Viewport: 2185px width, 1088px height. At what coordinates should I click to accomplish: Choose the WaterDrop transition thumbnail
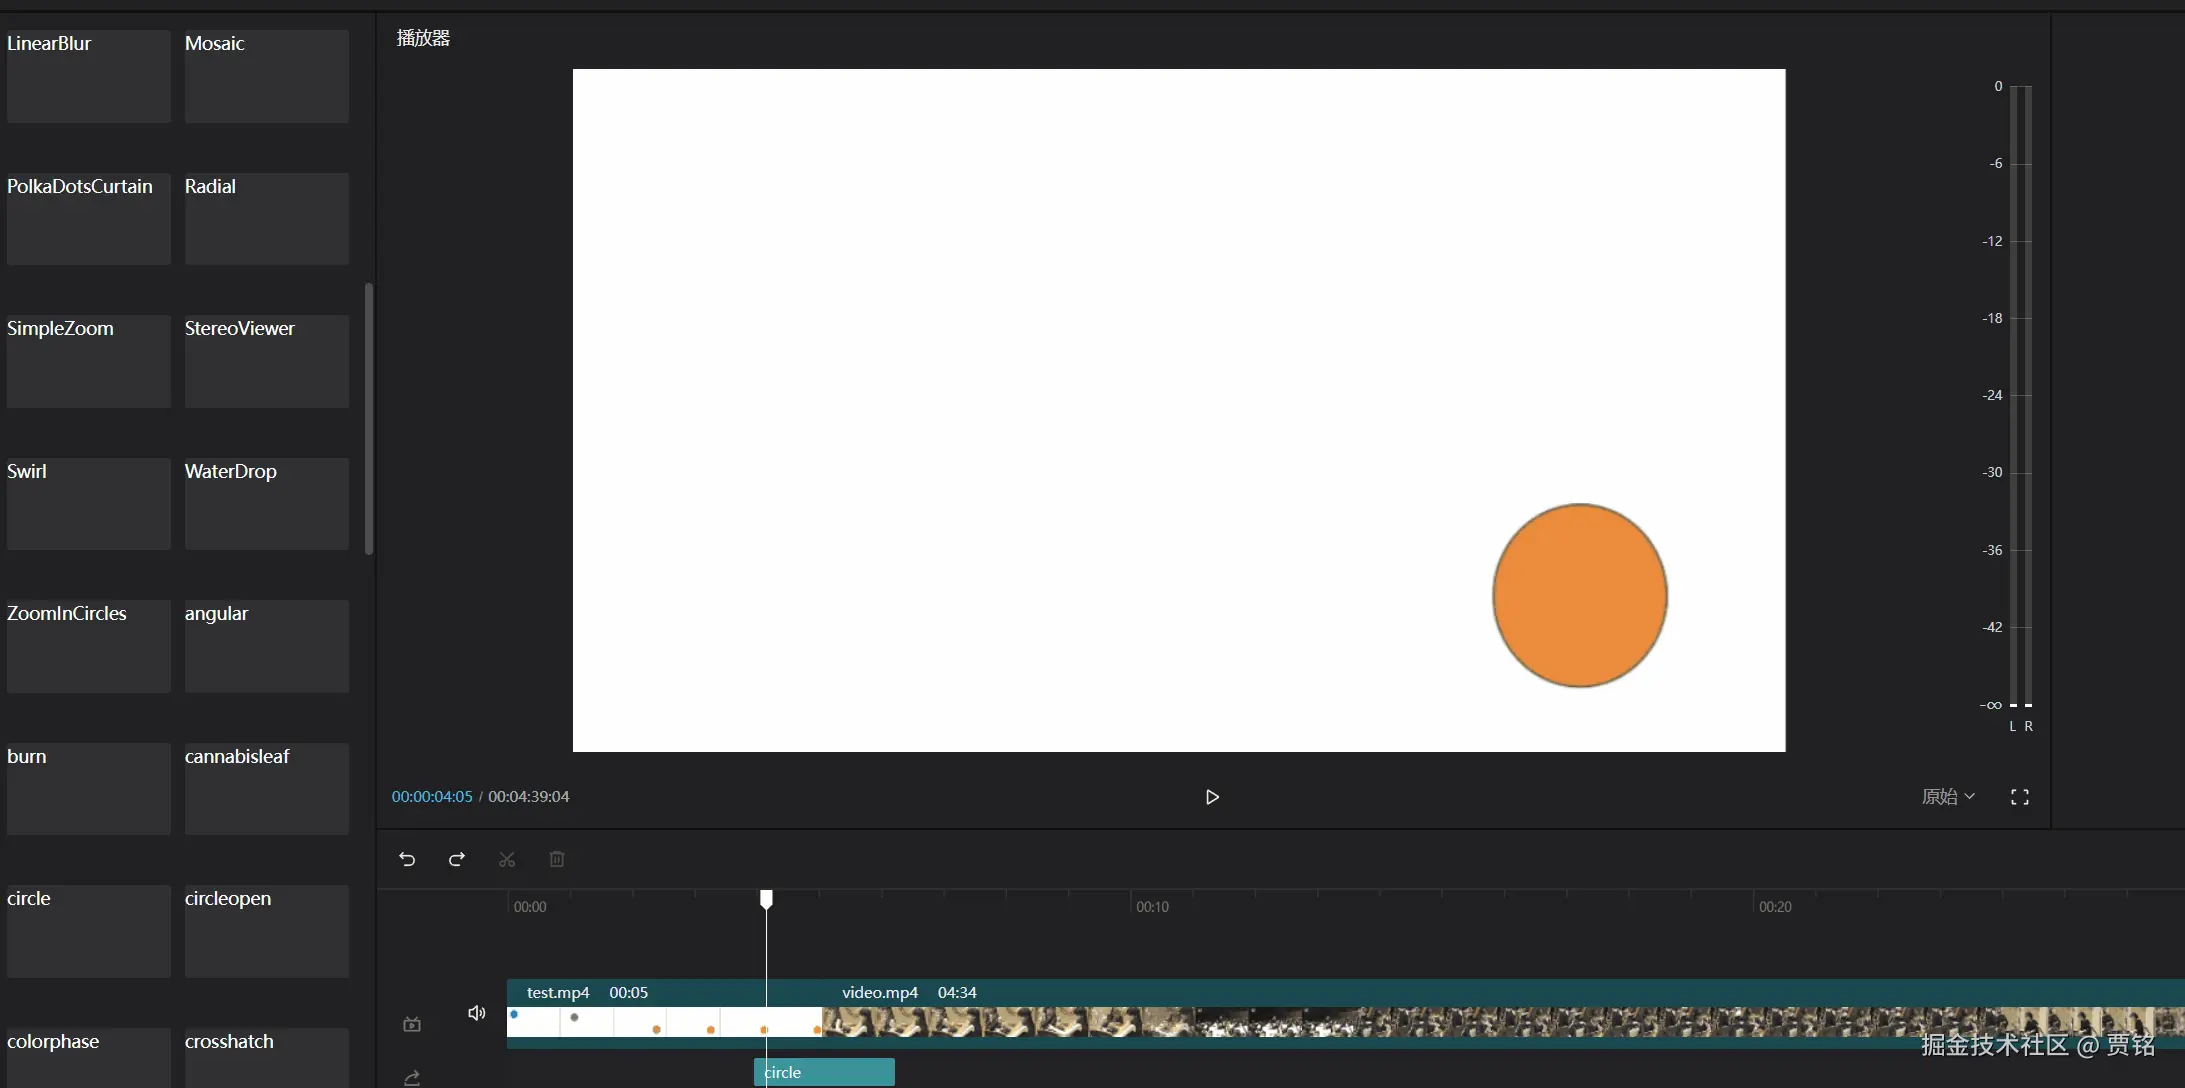[266, 503]
